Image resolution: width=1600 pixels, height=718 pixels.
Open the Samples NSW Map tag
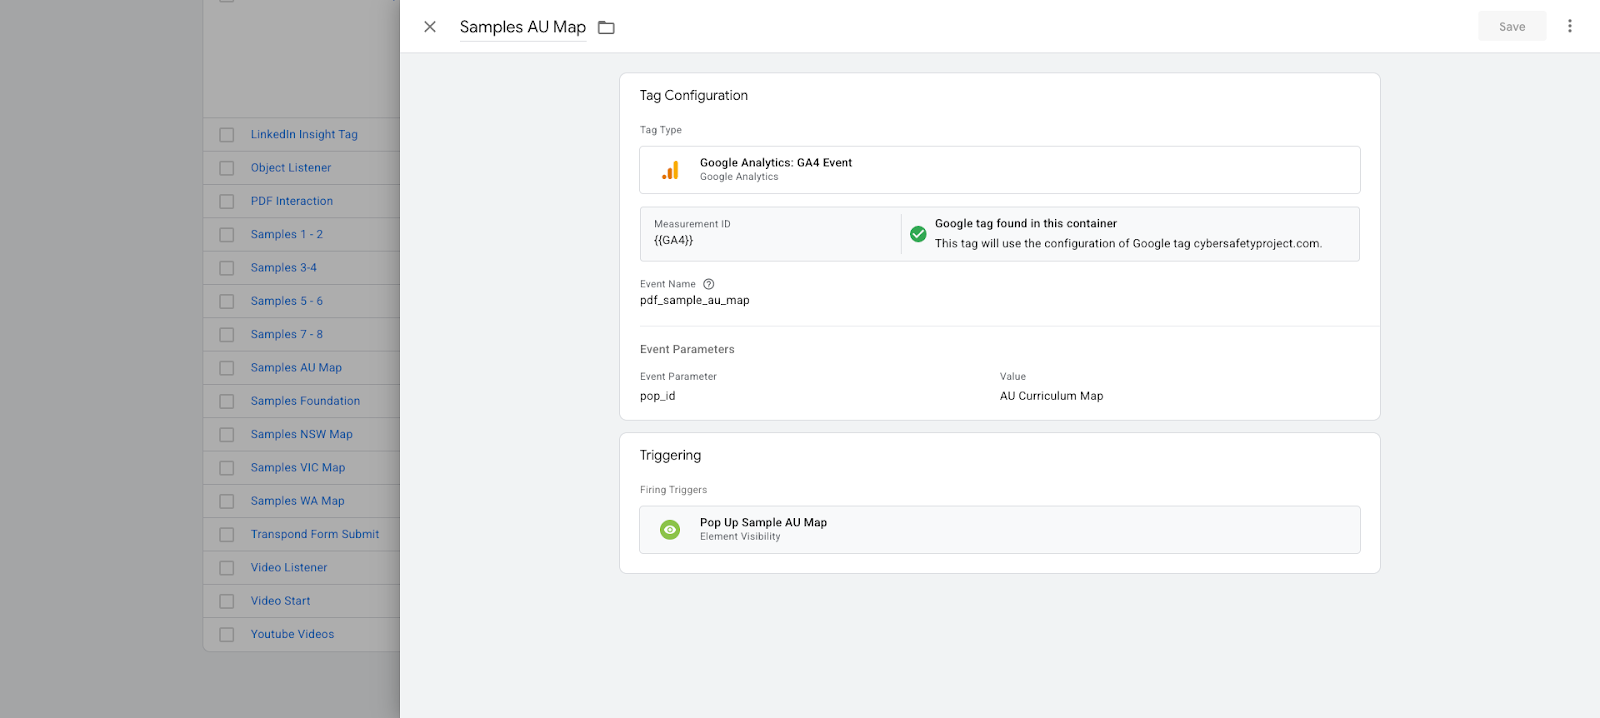click(301, 434)
